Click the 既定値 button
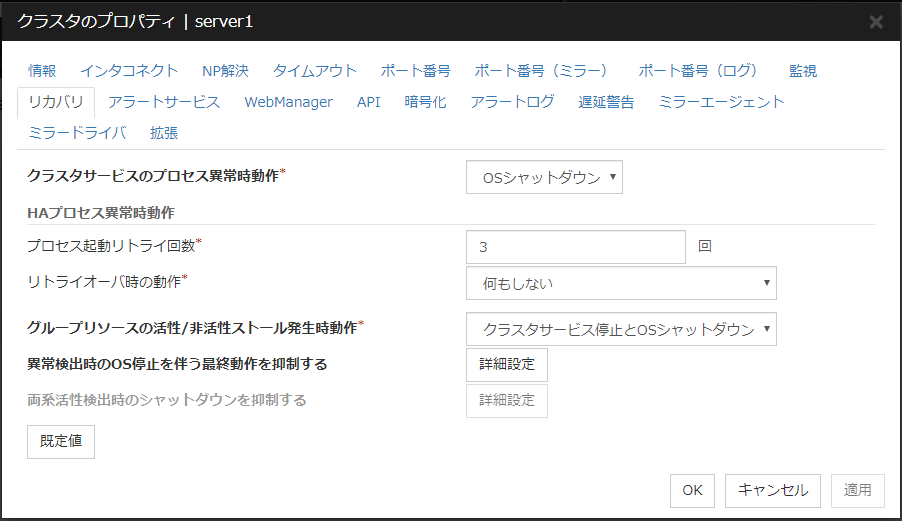Viewport: 902px width, 521px height. point(61,441)
